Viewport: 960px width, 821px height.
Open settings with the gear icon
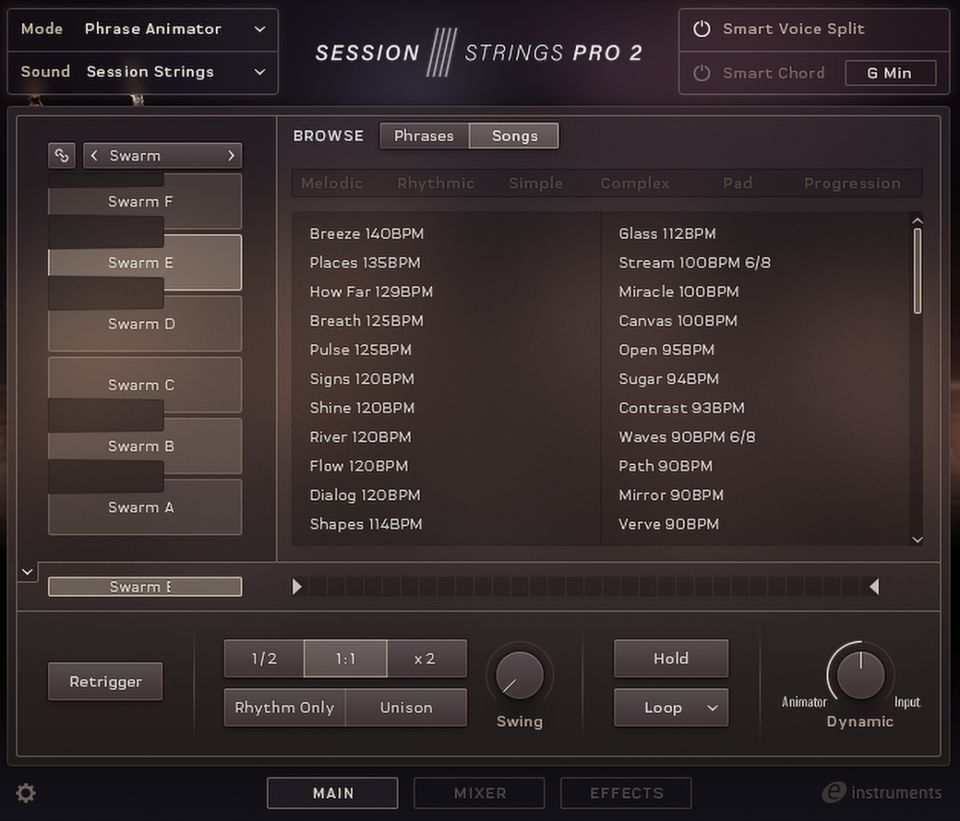click(26, 793)
